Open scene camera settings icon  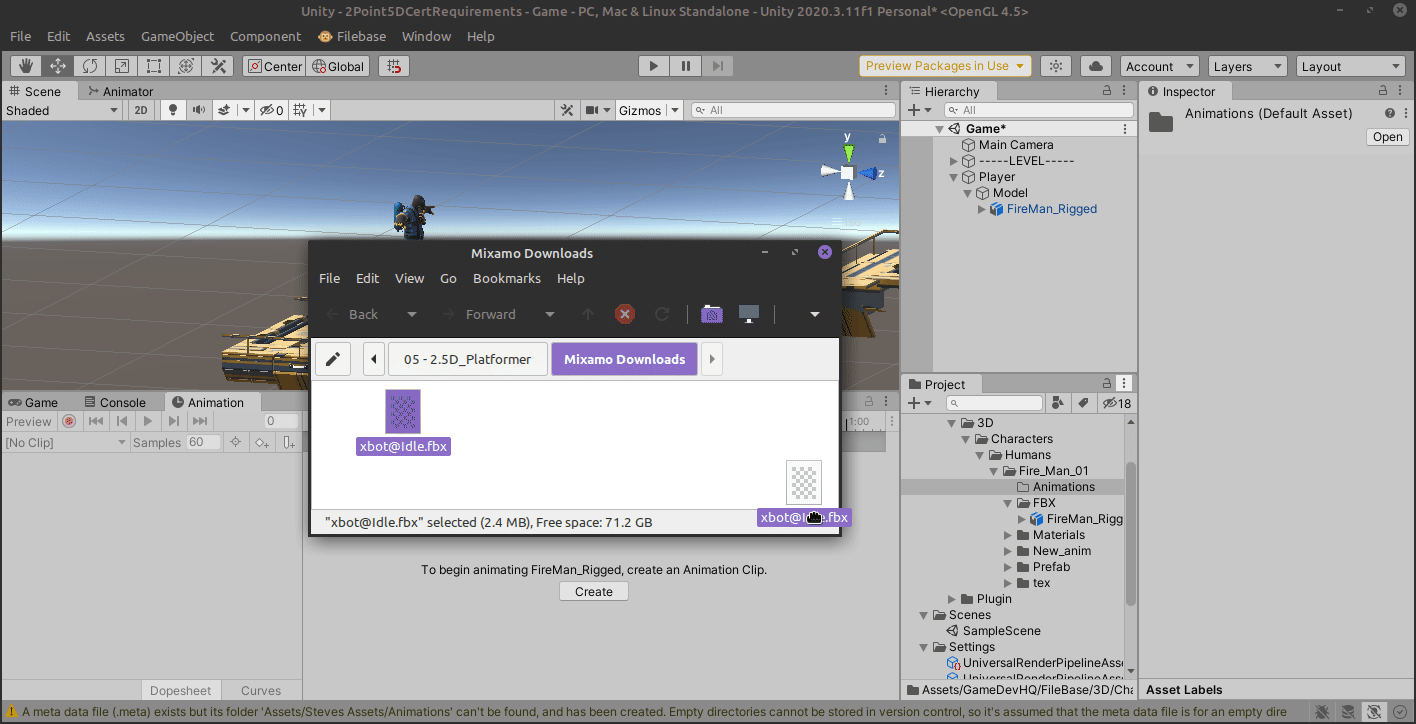pos(597,110)
